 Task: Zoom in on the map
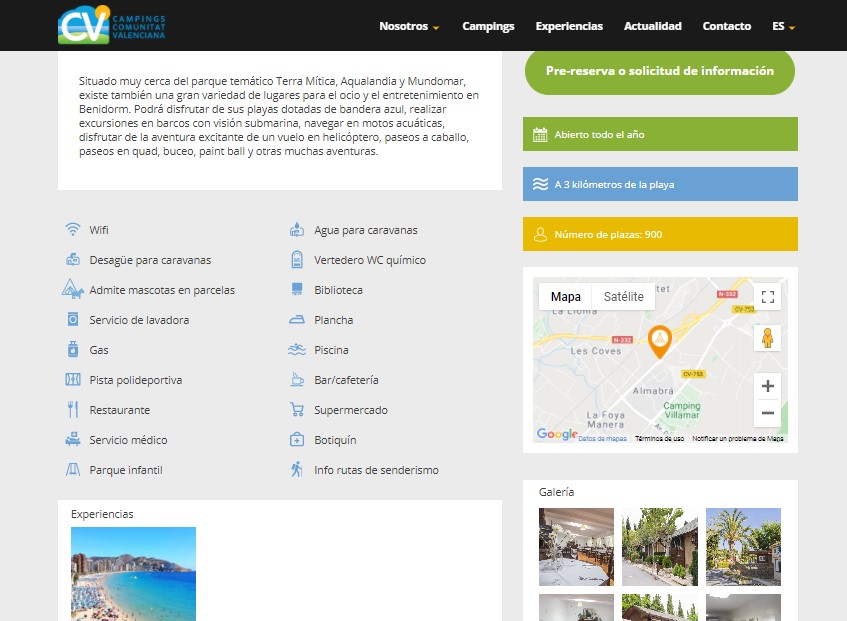pyautogui.click(x=767, y=386)
